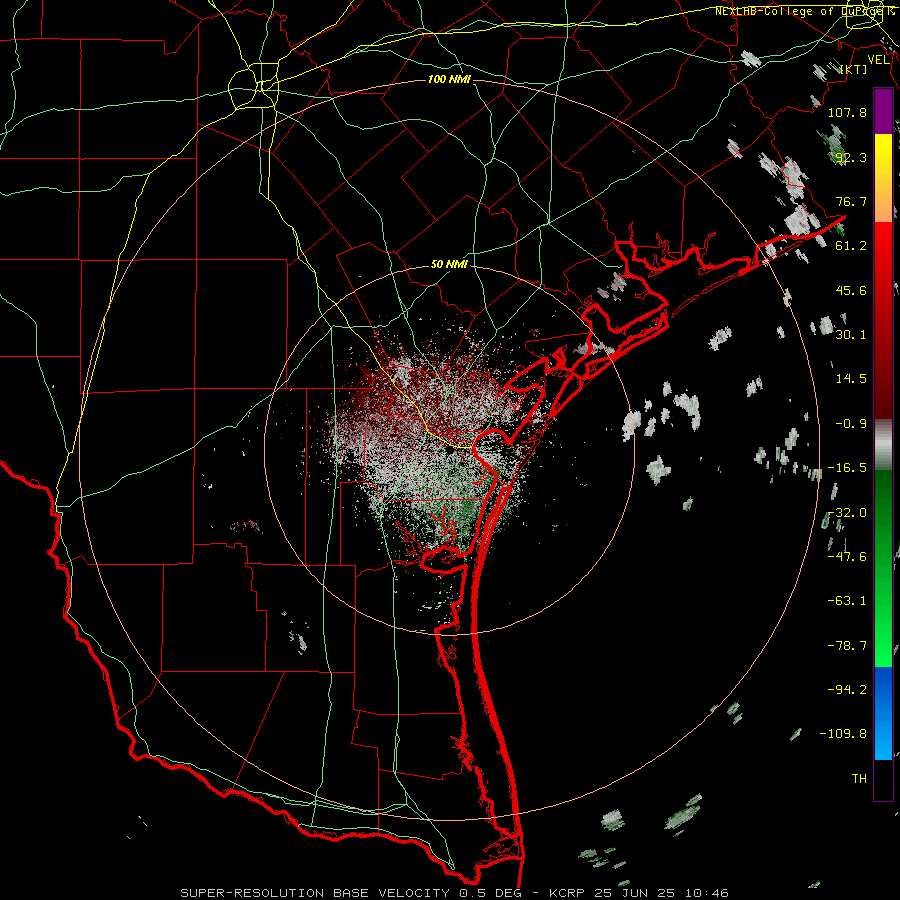The height and width of the screenshot is (900, 900).
Task: Click the 61.2 velocity scale value
Action: click(851, 246)
